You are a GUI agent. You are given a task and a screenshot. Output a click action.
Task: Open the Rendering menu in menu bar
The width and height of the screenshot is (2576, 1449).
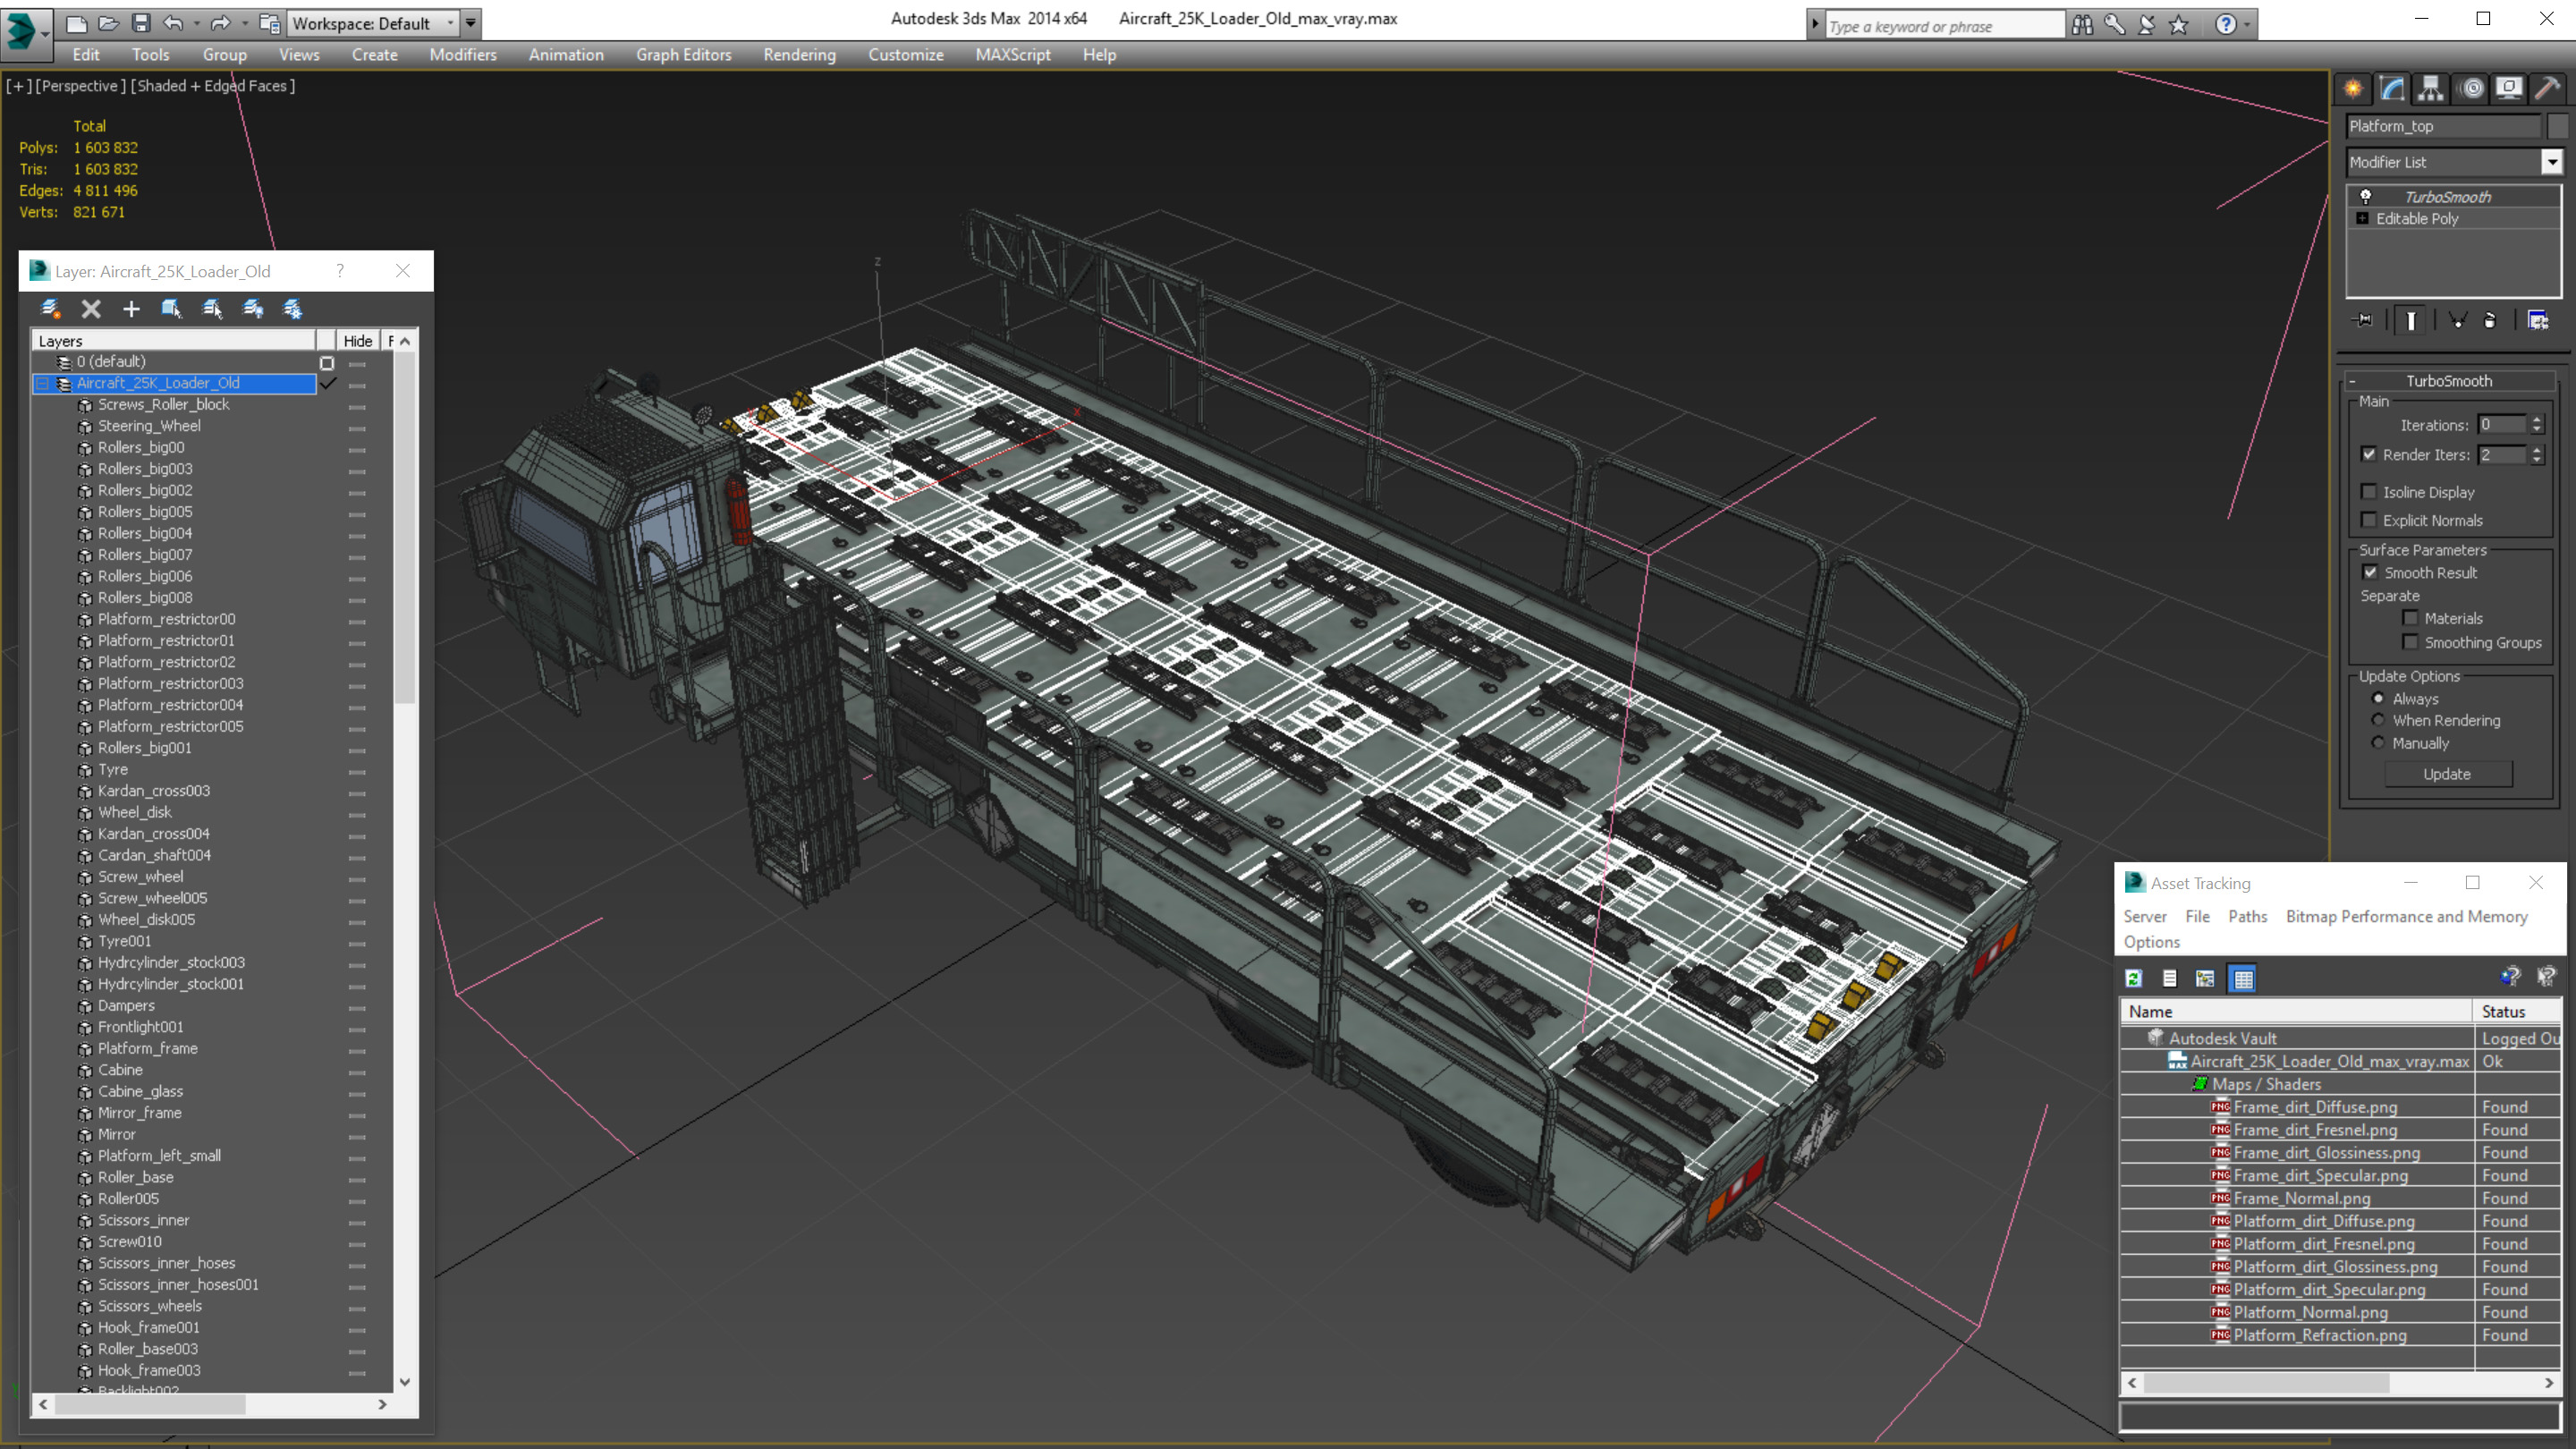pos(798,55)
